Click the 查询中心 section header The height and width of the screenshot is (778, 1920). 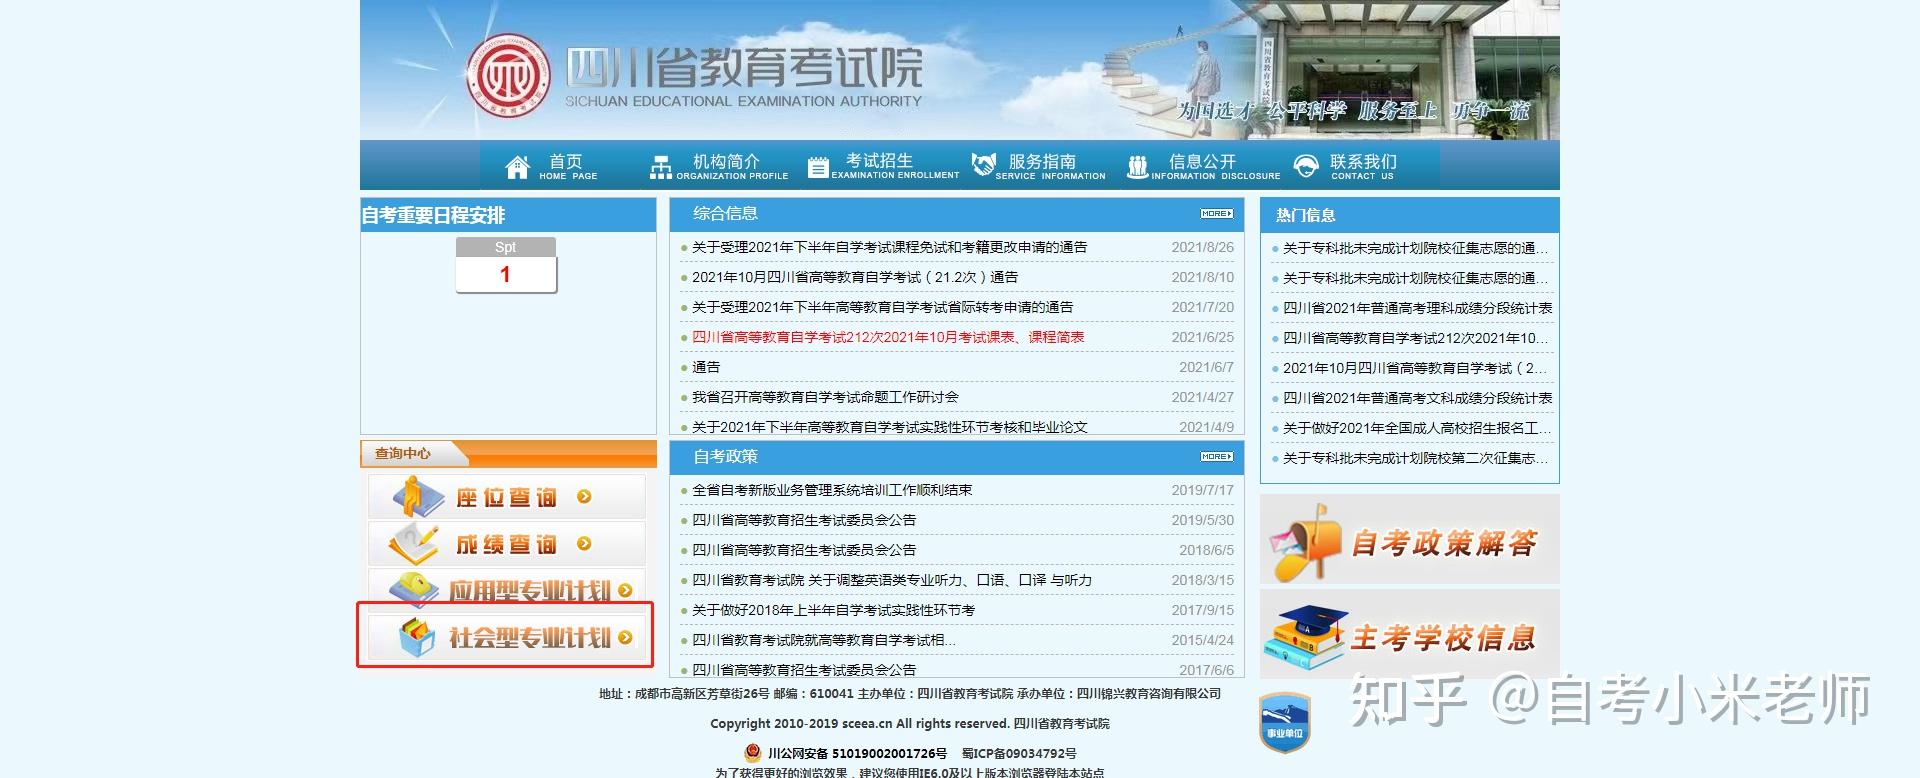tap(403, 453)
